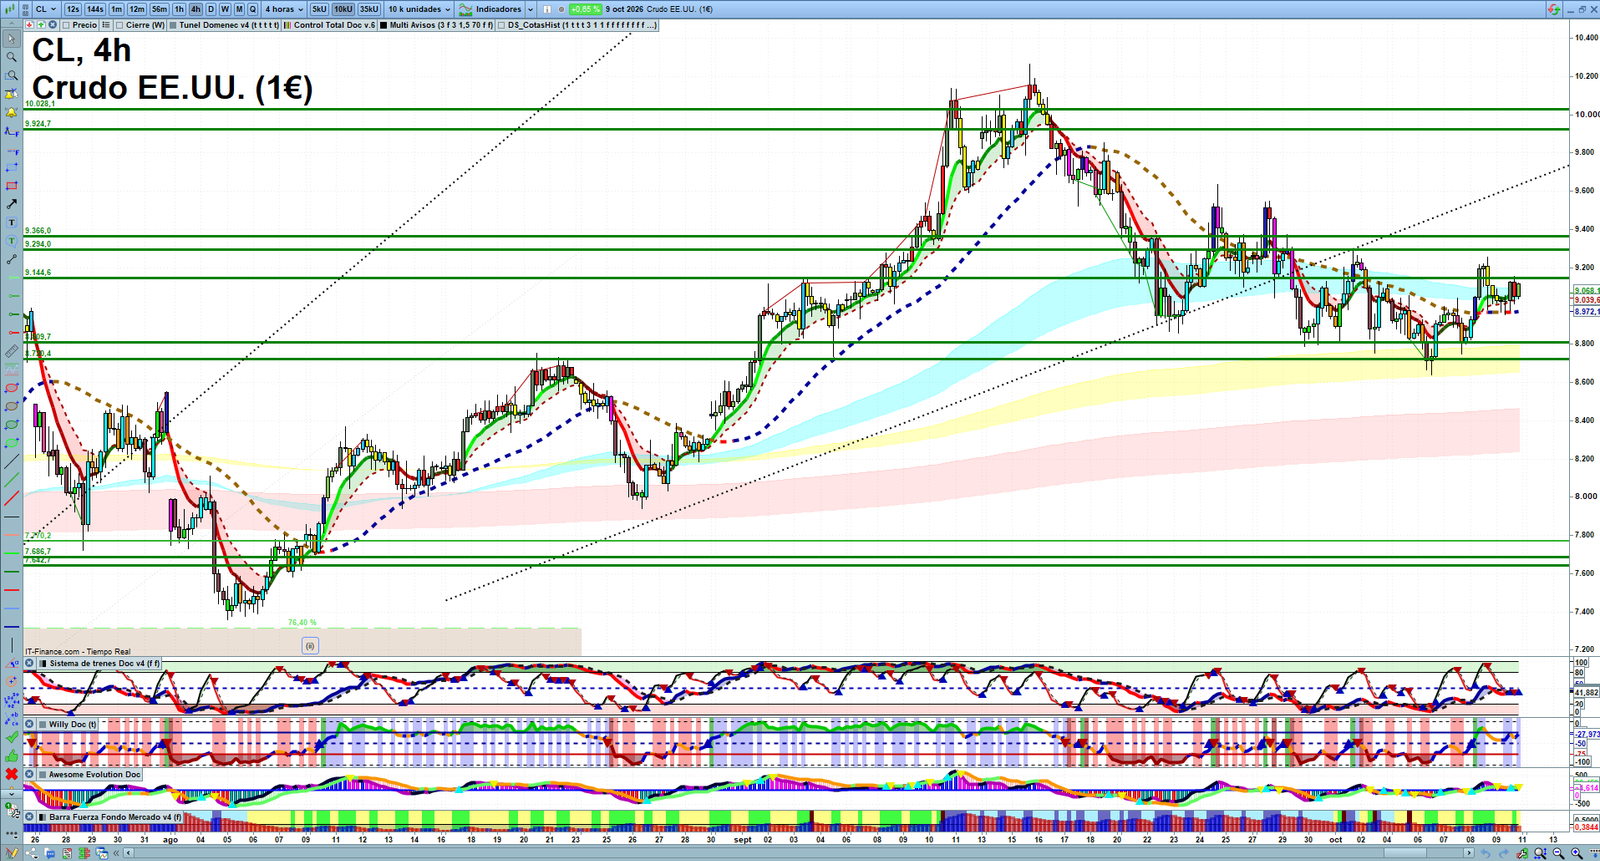Expand the '10 k unidades' dropdown
The height and width of the screenshot is (861, 1600).
[x=420, y=9]
